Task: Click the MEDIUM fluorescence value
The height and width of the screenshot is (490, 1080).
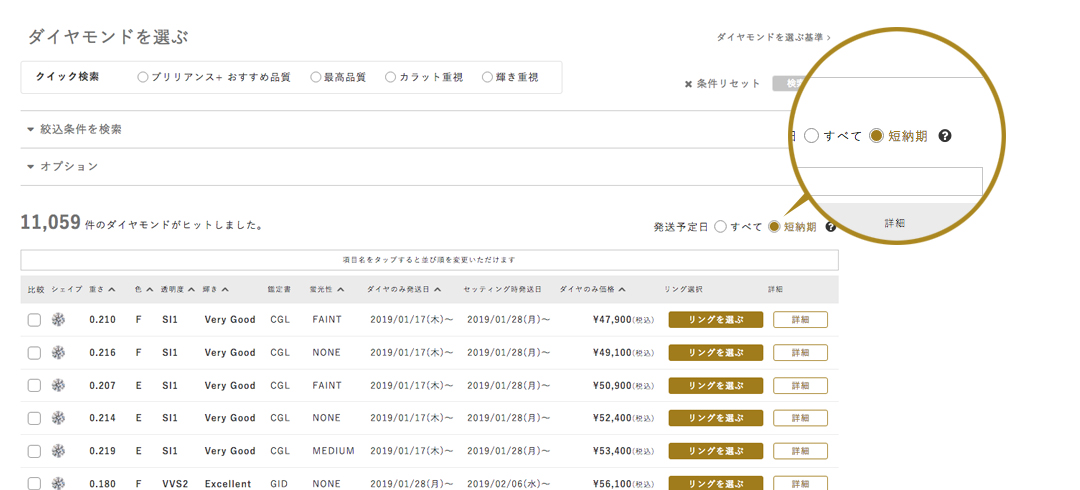Action: pos(333,451)
